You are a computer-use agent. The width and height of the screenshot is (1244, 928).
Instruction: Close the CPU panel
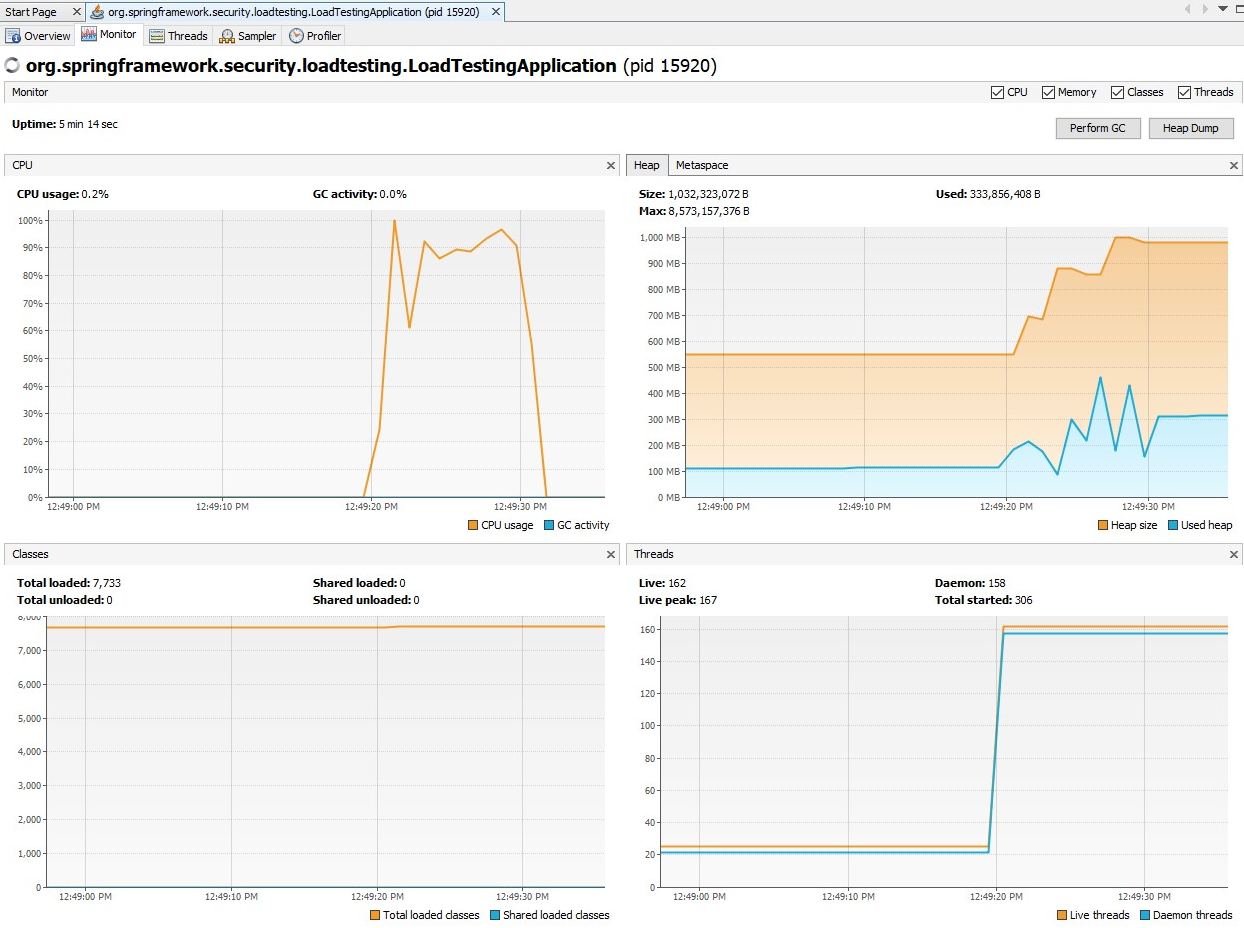point(610,165)
